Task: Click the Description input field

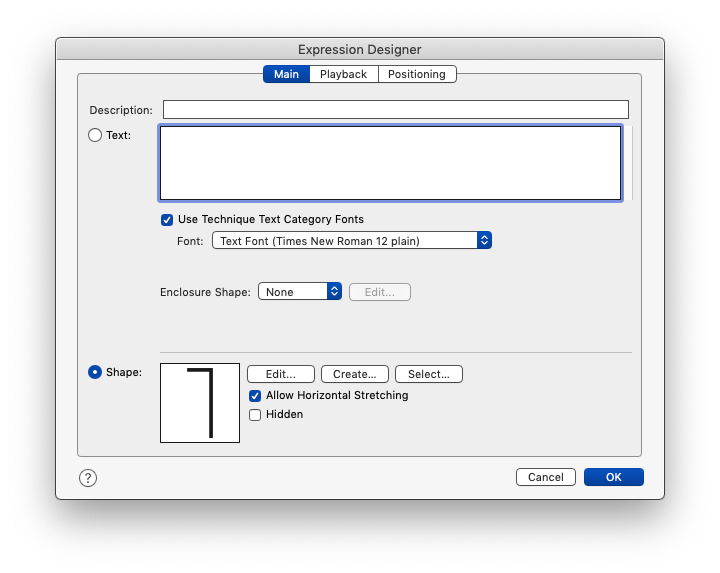Action: pos(395,110)
